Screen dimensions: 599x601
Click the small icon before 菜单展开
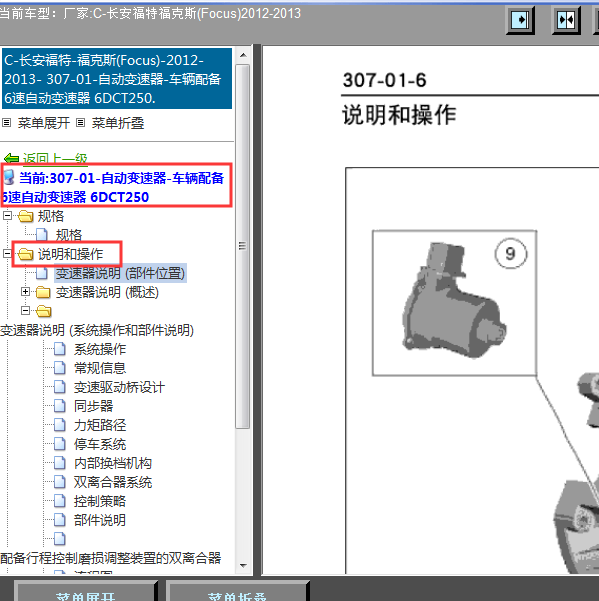pos(7,123)
